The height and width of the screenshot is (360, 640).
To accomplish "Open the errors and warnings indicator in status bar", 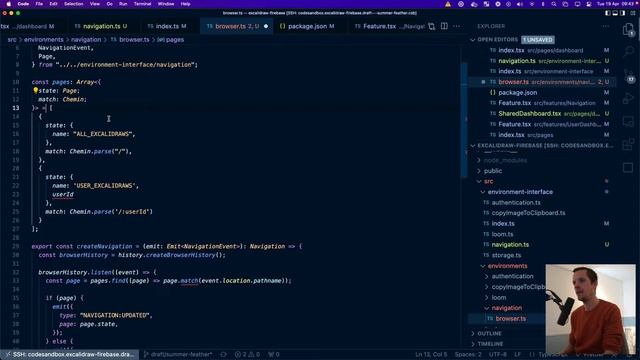I will pos(247,354).
